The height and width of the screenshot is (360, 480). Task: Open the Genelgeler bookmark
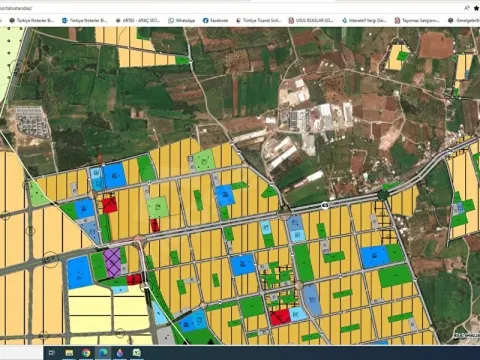(x=464, y=20)
